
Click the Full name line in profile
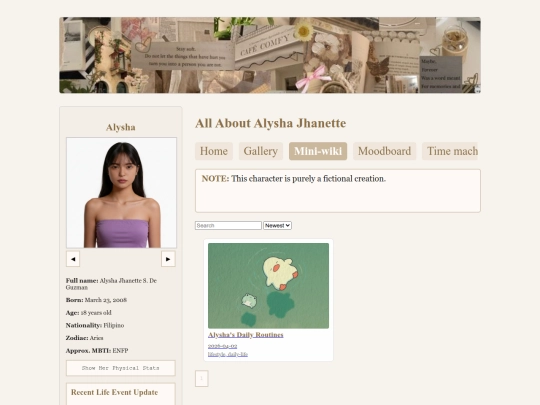[111, 284]
